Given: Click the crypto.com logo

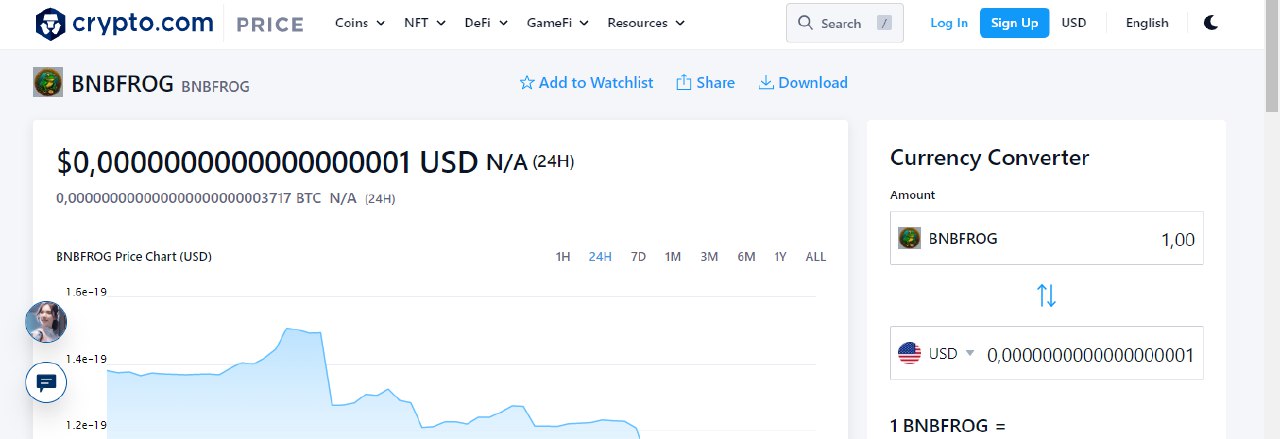Looking at the screenshot, I should tap(124, 23).
